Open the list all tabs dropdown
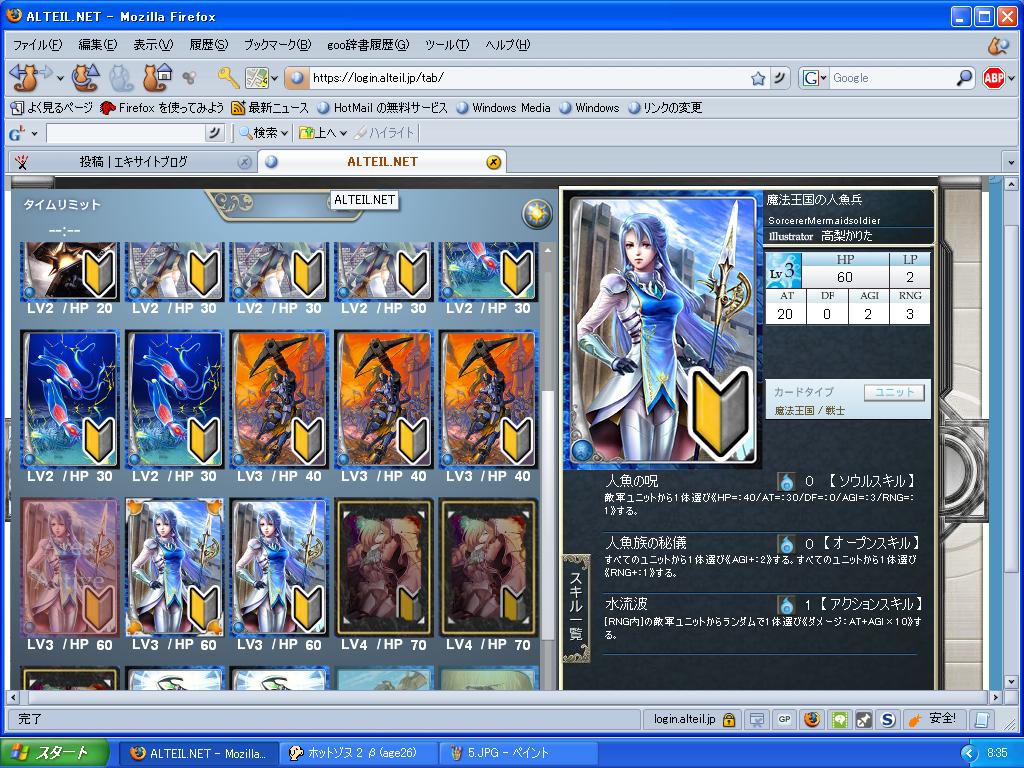The width and height of the screenshot is (1024, 768). tap(1011, 162)
